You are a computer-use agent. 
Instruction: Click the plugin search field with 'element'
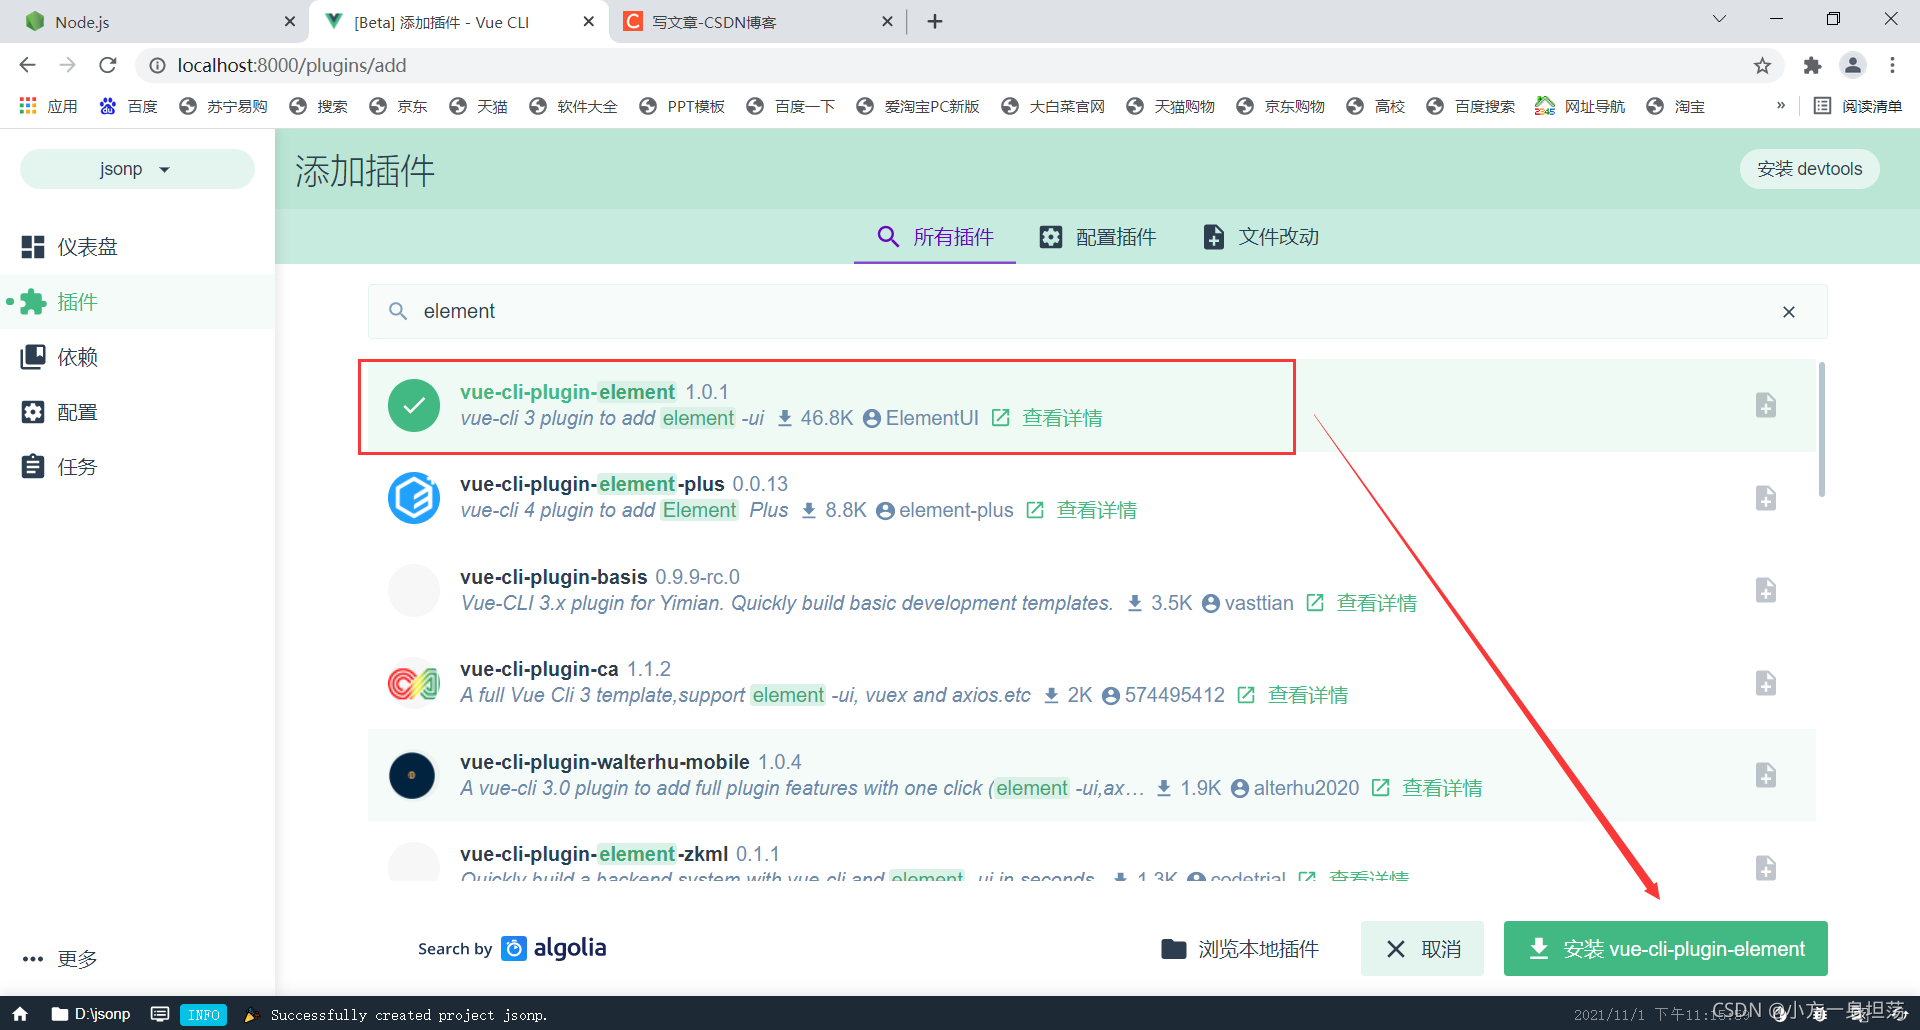[1097, 311]
